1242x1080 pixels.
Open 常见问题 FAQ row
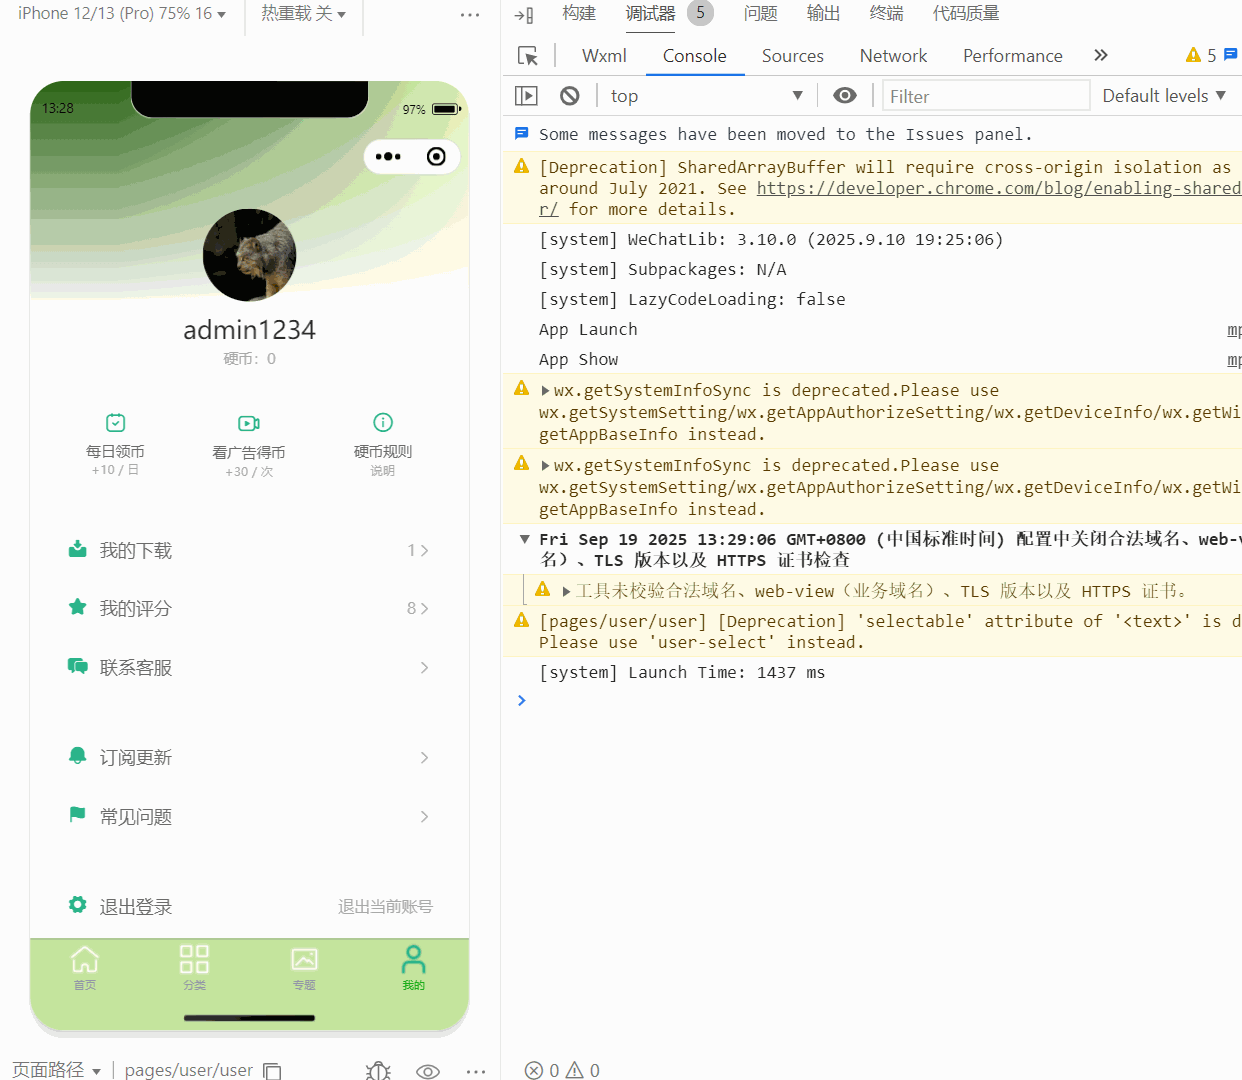250,817
